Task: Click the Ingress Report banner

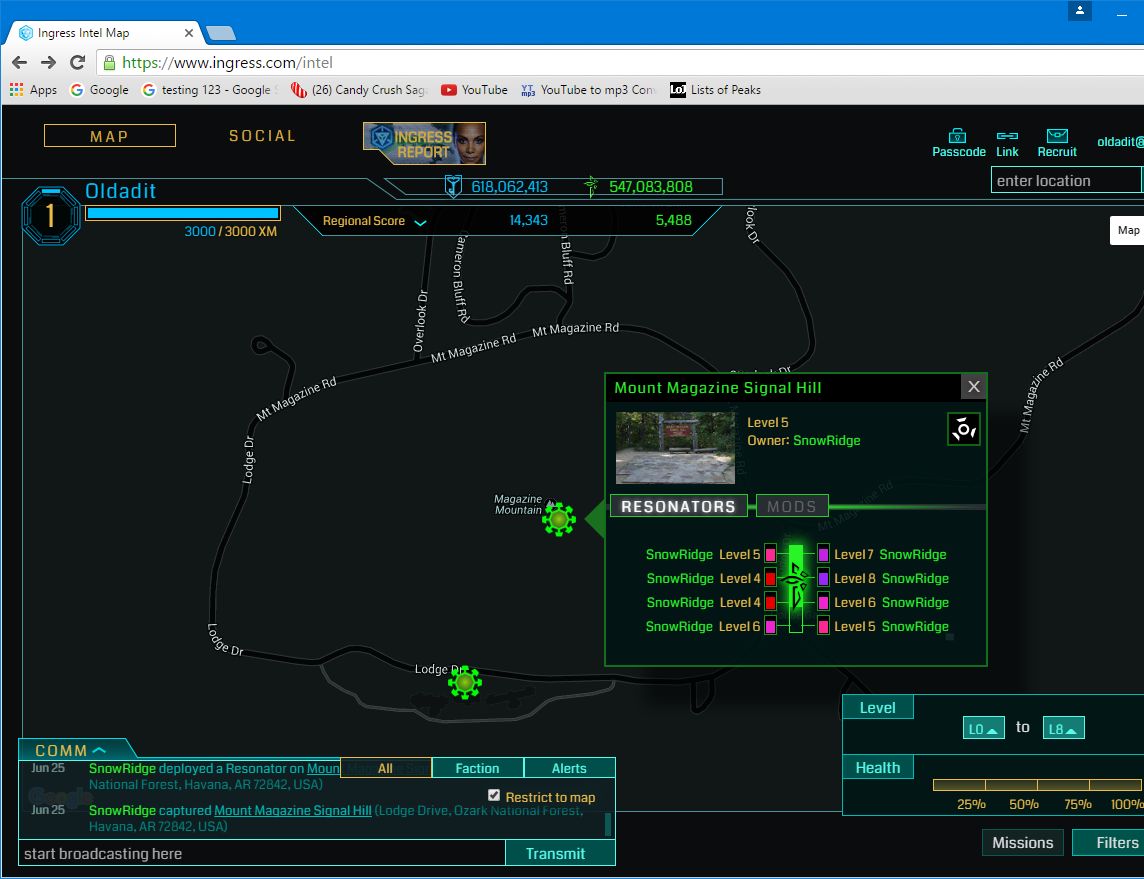Action: pos(424,143)
